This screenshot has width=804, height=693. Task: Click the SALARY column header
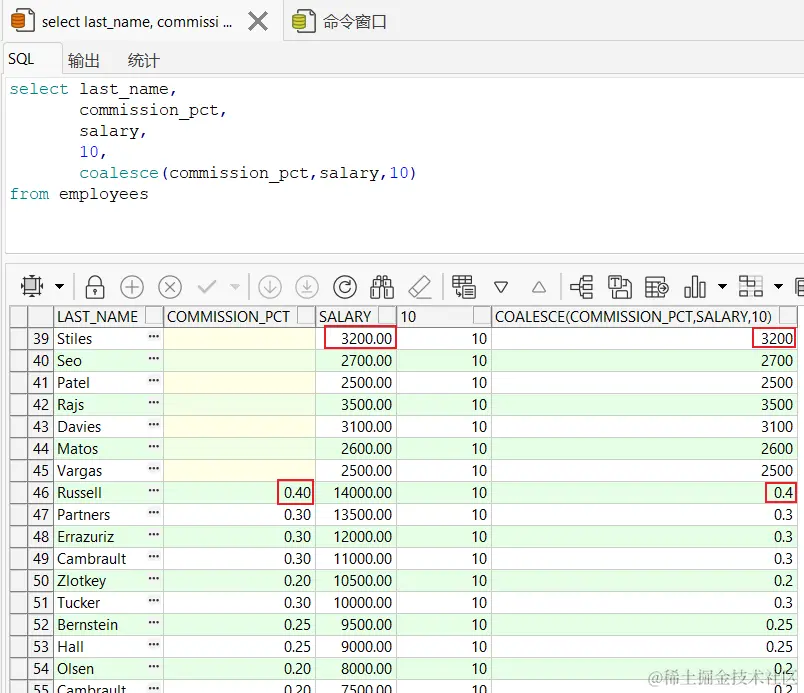[345, 317]
